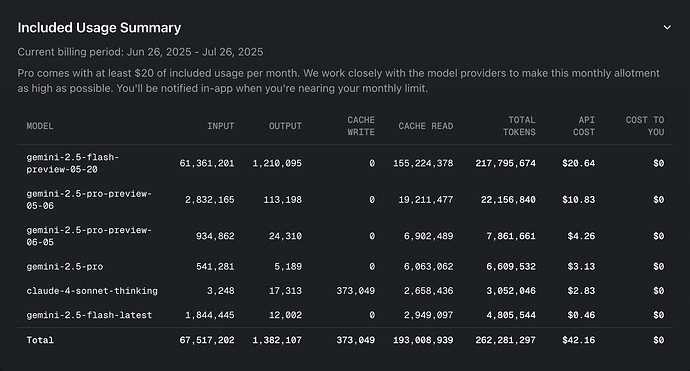
Task: Click the INPUT column header
Action: point(220,126)
